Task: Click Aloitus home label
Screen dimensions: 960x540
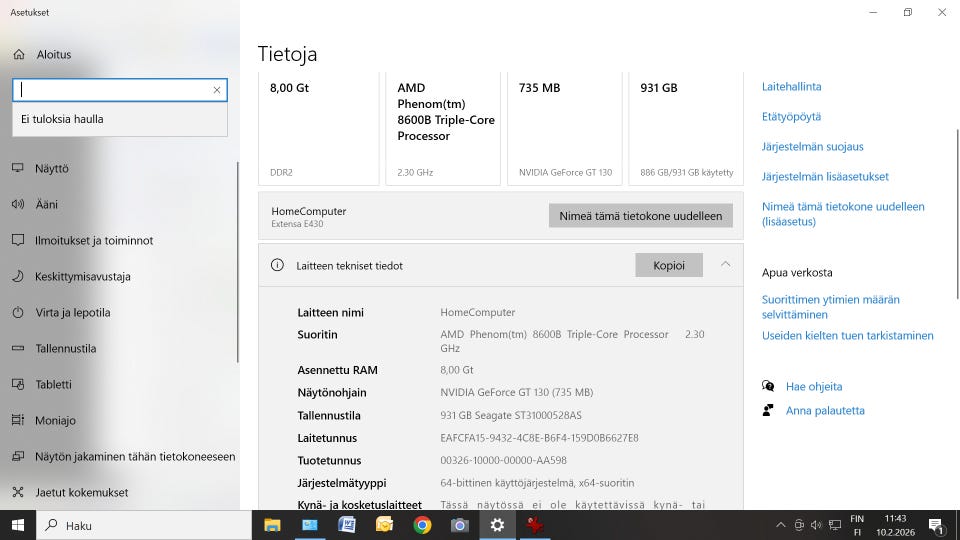Action: pos(54,54)
